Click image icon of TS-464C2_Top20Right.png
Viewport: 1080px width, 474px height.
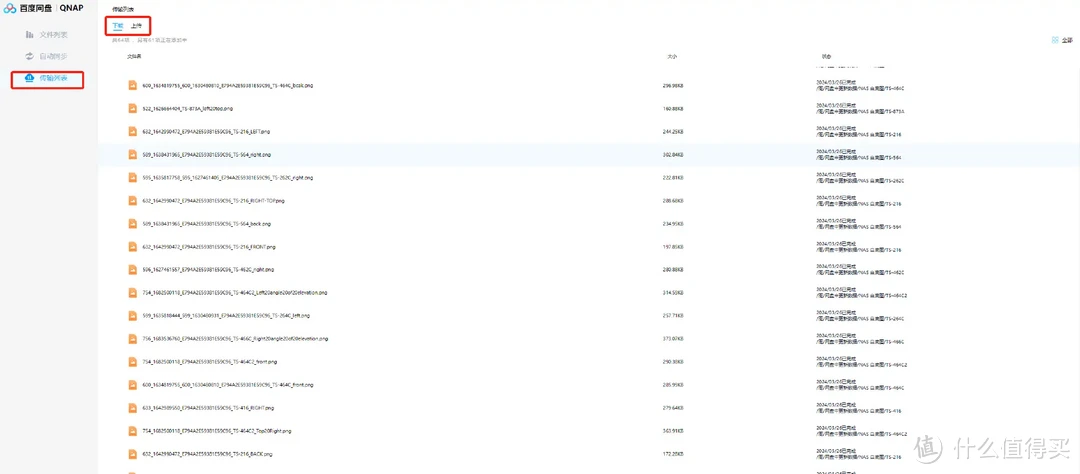(134, 431)
